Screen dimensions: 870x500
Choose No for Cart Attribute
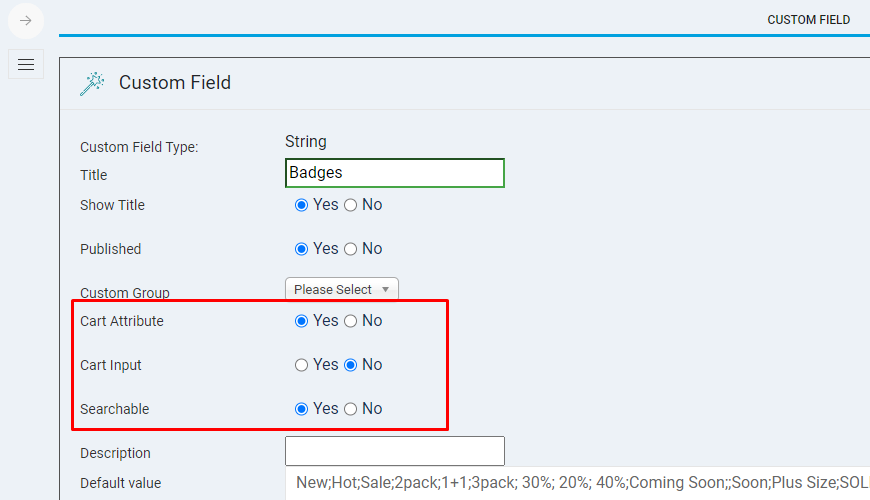(350, 321)
